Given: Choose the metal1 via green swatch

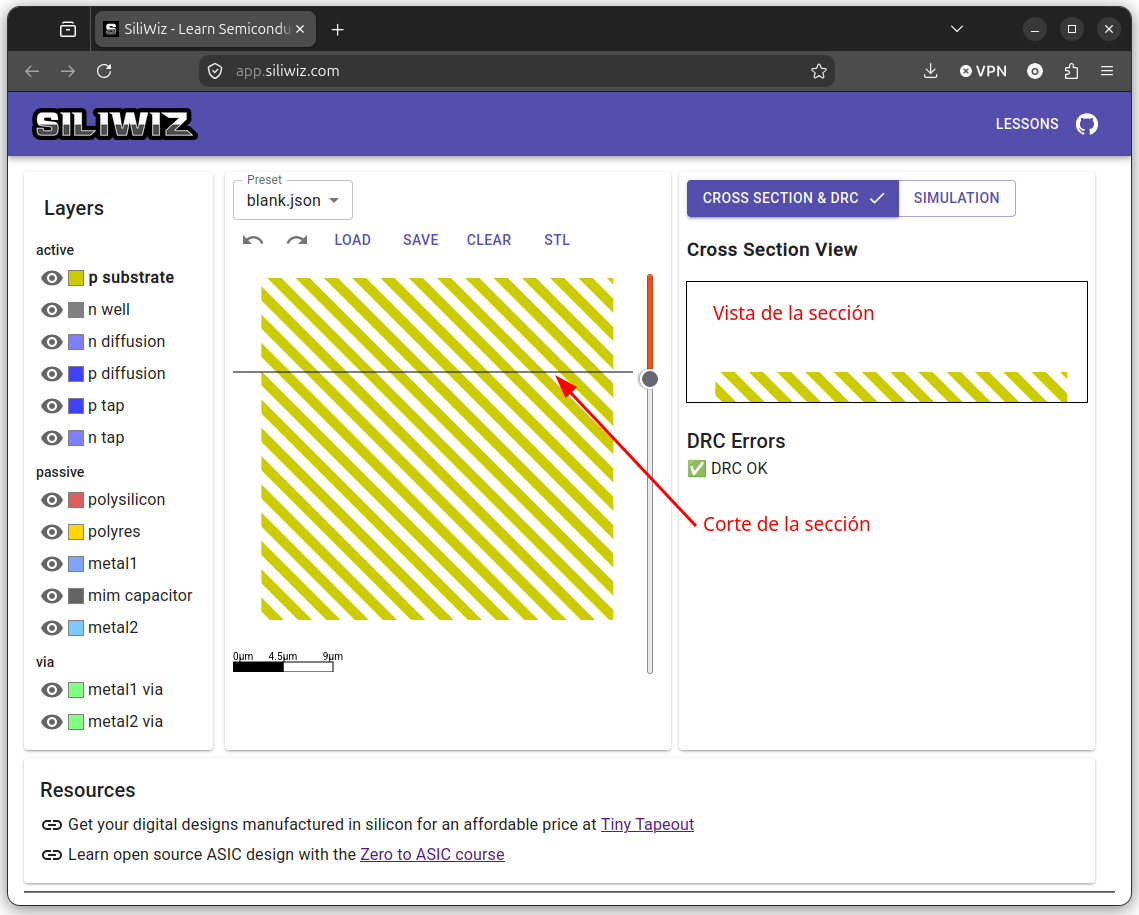Looking at the screenshot, I should 76,690.
